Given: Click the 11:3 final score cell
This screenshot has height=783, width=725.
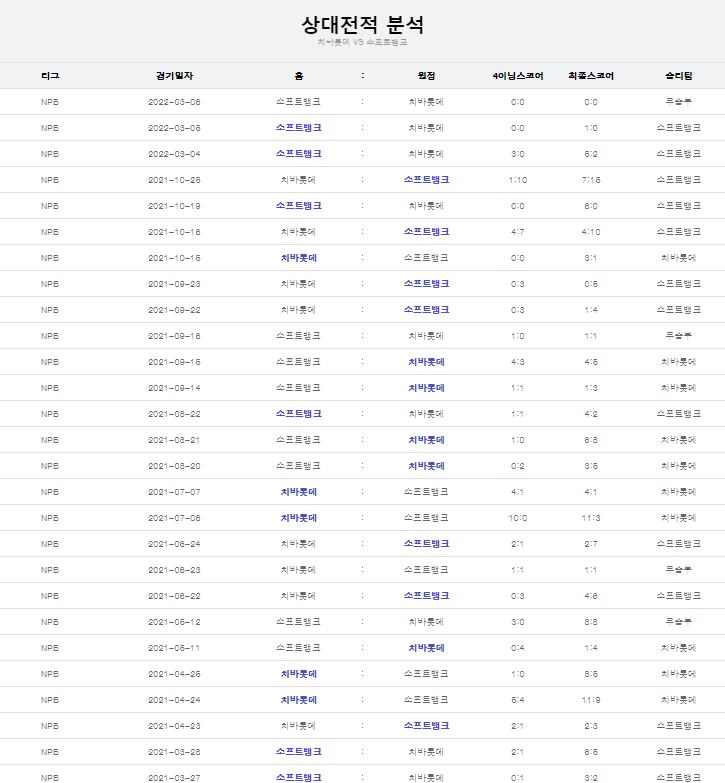Looking at the screenshot, I should pyautogui.click(x=591, y=518).
